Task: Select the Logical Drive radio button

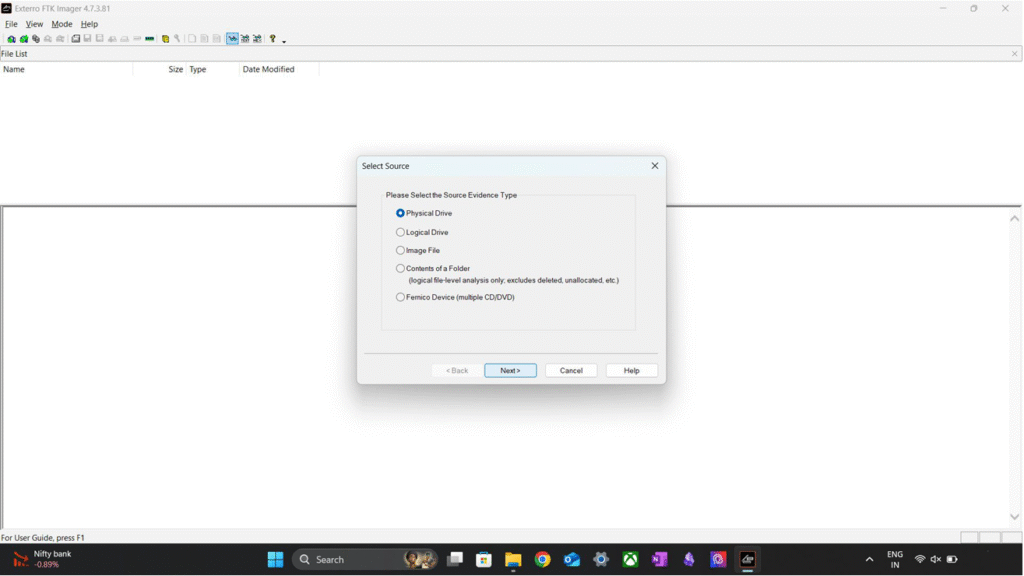Action: coord(401,232)
